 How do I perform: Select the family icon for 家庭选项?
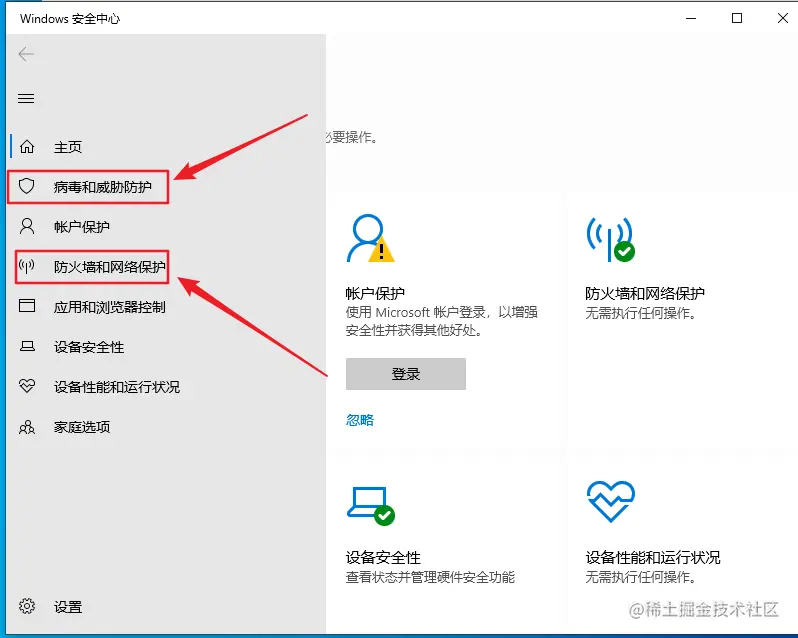pyautogui.click(x=27, y=427)
